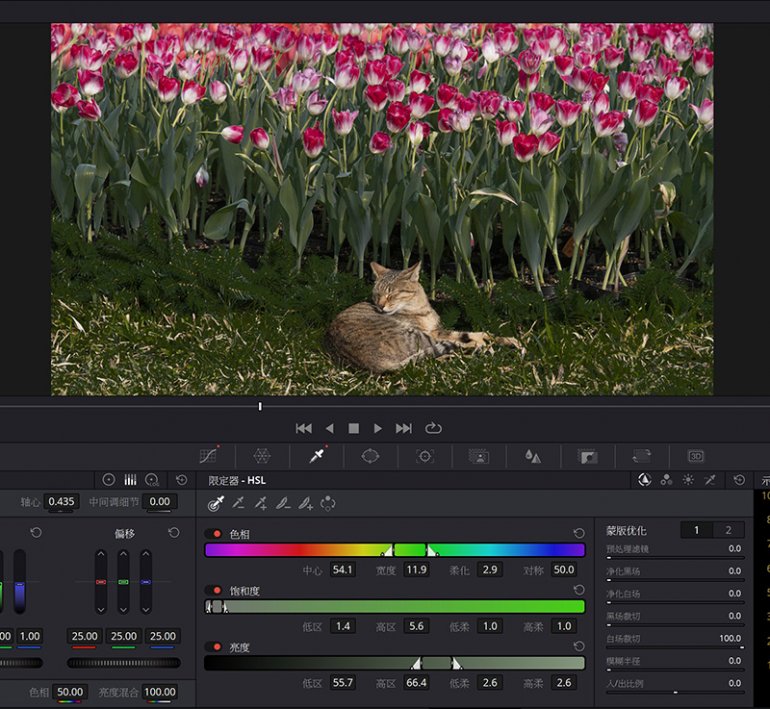This screenshot has height=709, width=770.
Task: Toggle the loop playback button
Action: click(433, 428)
